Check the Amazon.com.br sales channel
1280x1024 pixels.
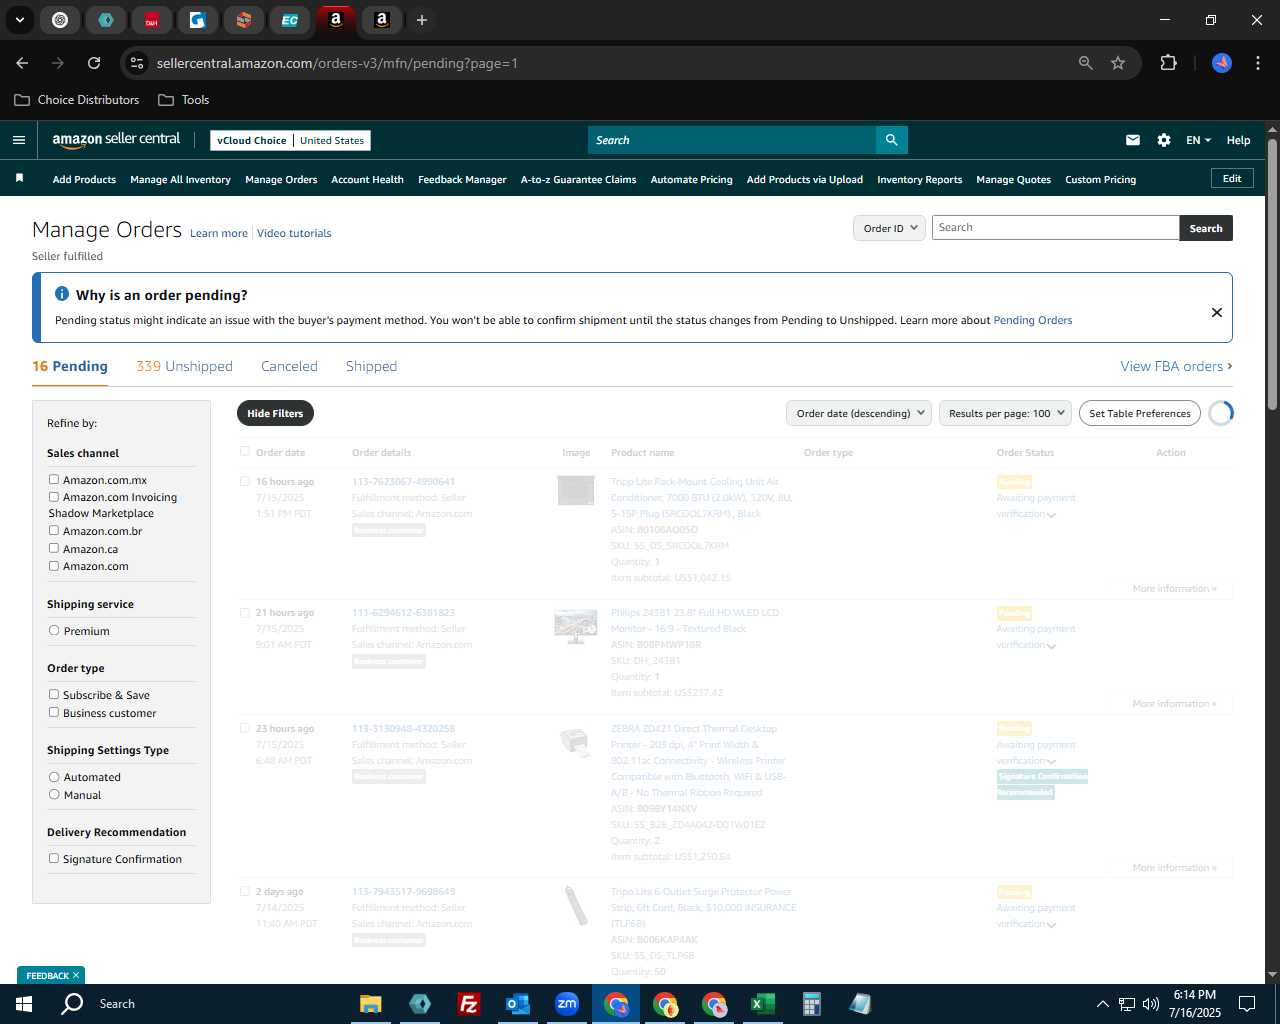point(54,530)
